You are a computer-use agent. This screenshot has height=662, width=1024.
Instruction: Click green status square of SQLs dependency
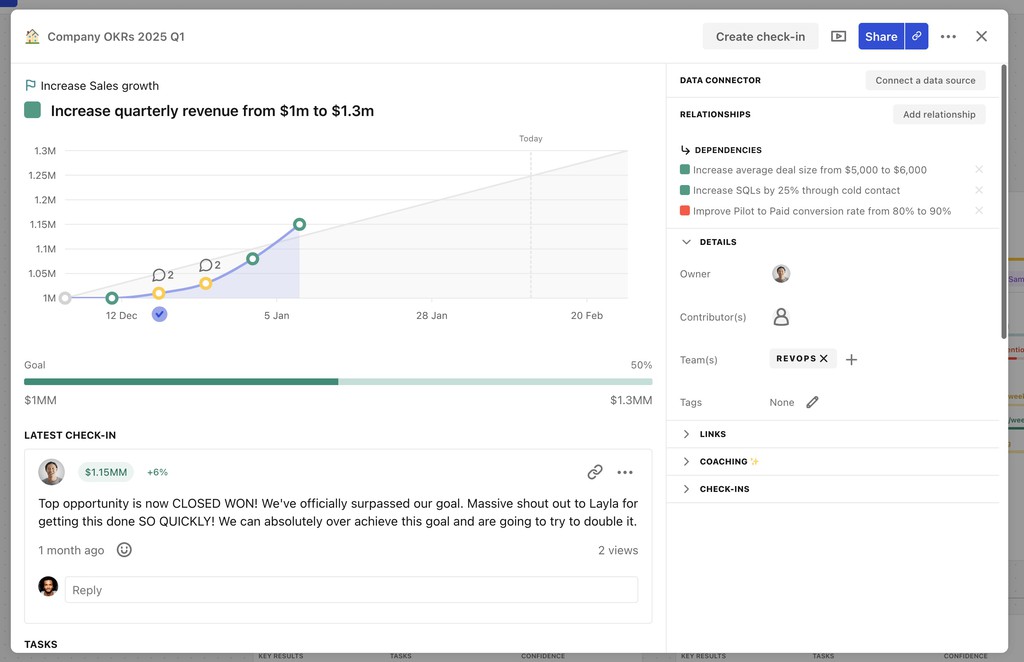(x=684, y=190)
